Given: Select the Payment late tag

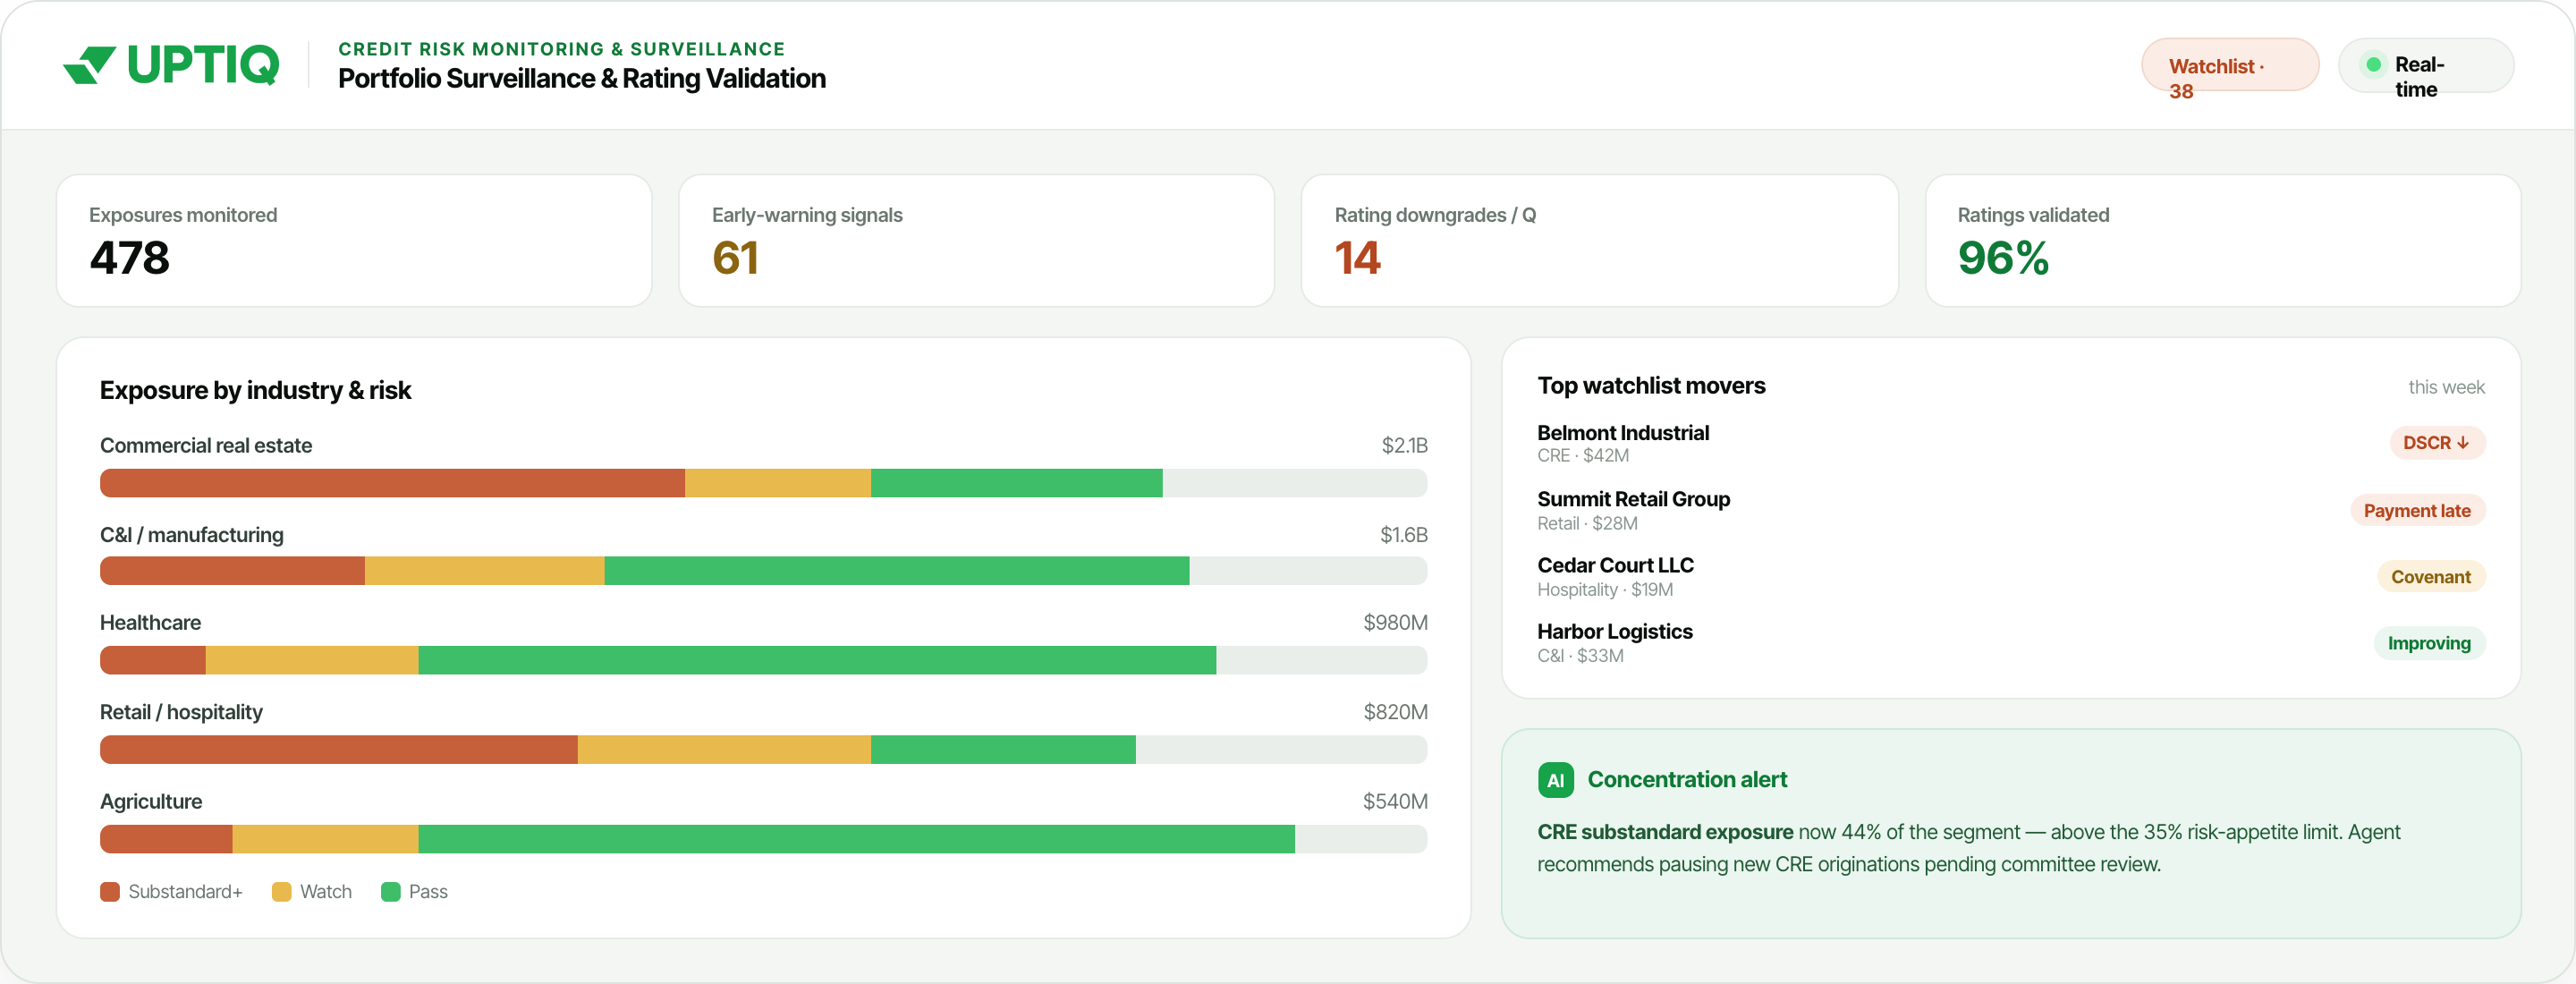Looking at the screenshot, I should click(2417, 511).
